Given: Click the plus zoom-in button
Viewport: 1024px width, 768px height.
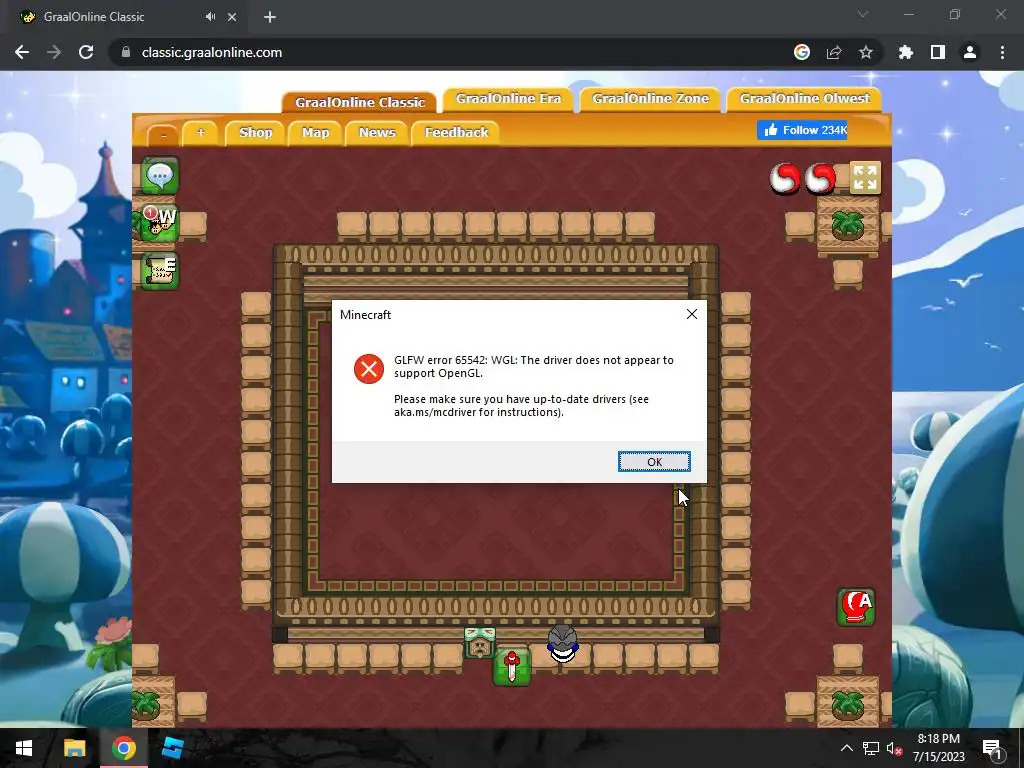Looking at the screenshot, I should (200, 133).
